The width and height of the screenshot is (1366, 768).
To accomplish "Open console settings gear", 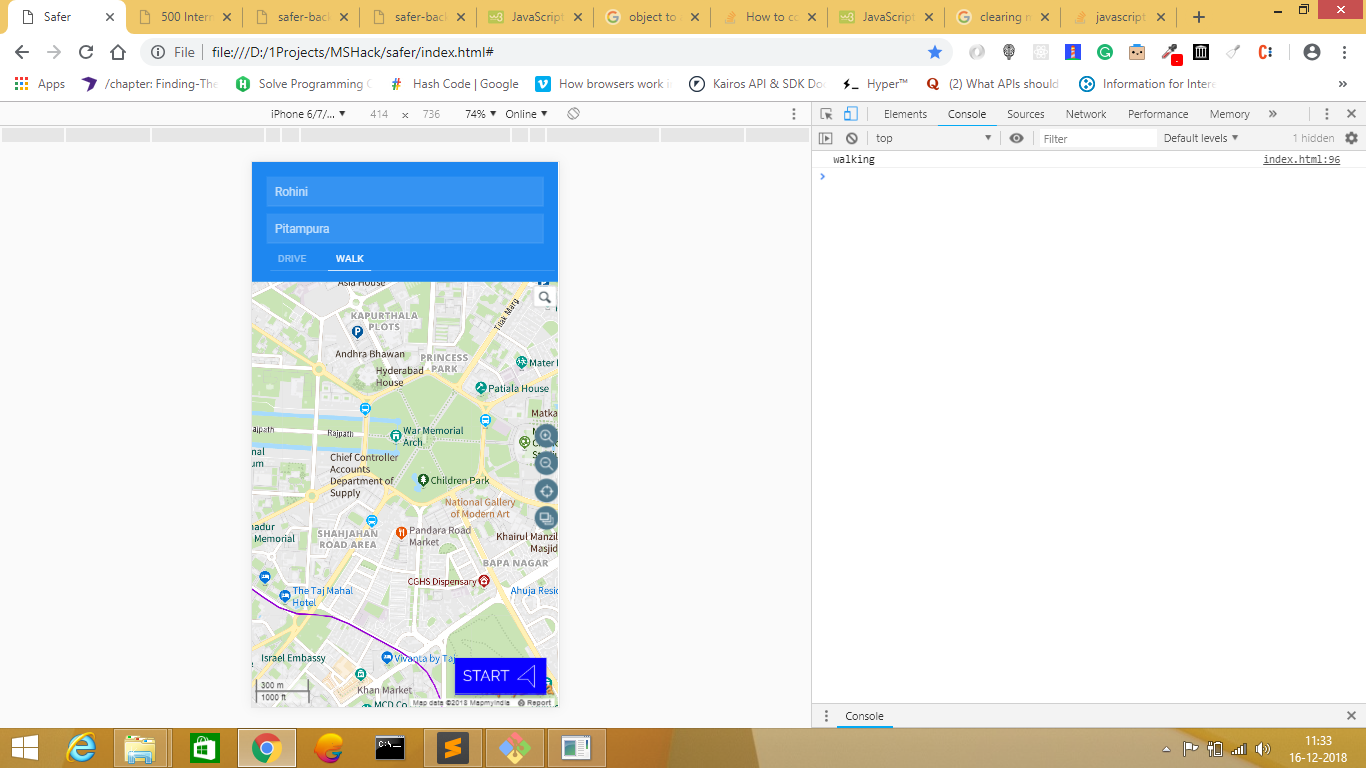I will point(1351,139).
